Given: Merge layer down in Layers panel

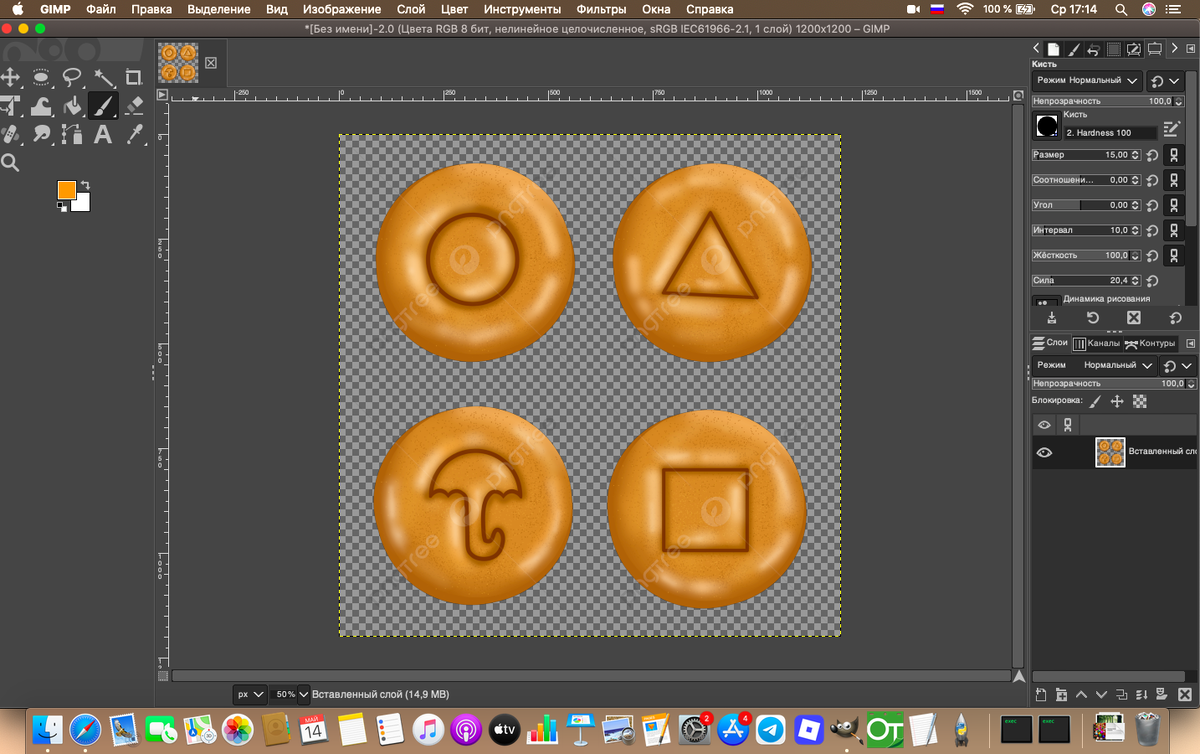Looking at the screenshot, I should (1142, 694).
